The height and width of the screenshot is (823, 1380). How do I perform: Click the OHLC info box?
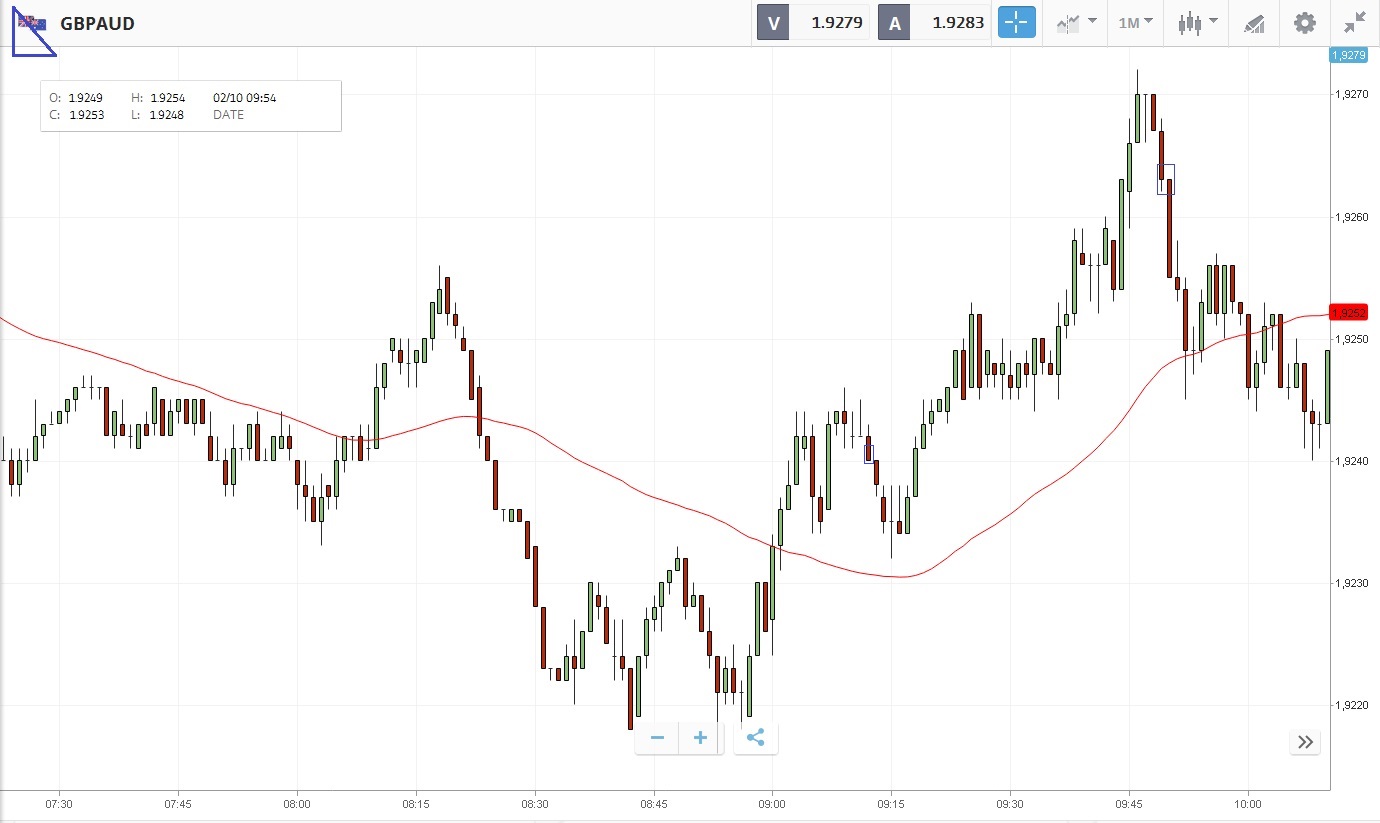[190, 106]
